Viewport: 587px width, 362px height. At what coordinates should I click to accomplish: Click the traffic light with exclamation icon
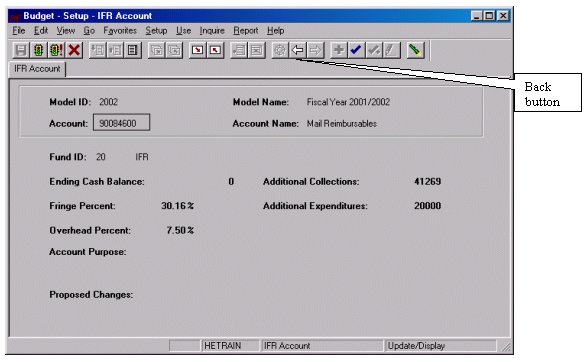(x=56, y=50)
